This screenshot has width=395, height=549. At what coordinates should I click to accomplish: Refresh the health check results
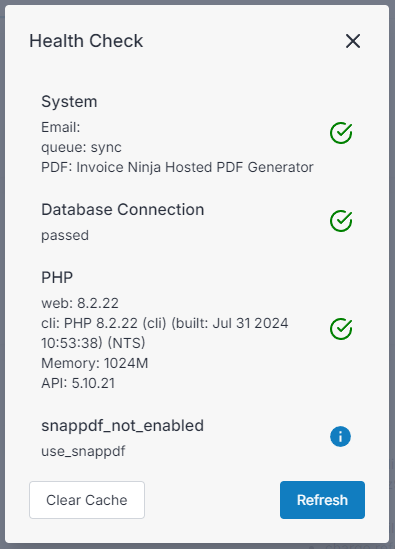click(x=322, y=500)
